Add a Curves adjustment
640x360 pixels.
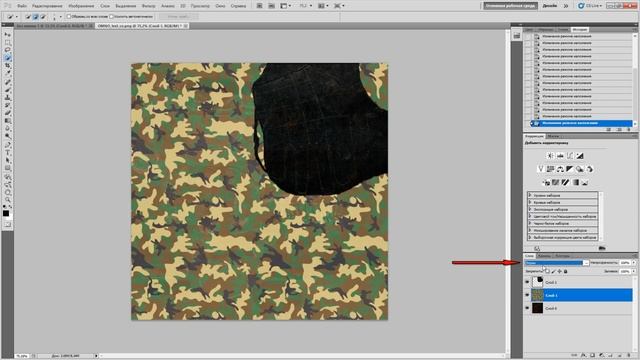(570, 156)
